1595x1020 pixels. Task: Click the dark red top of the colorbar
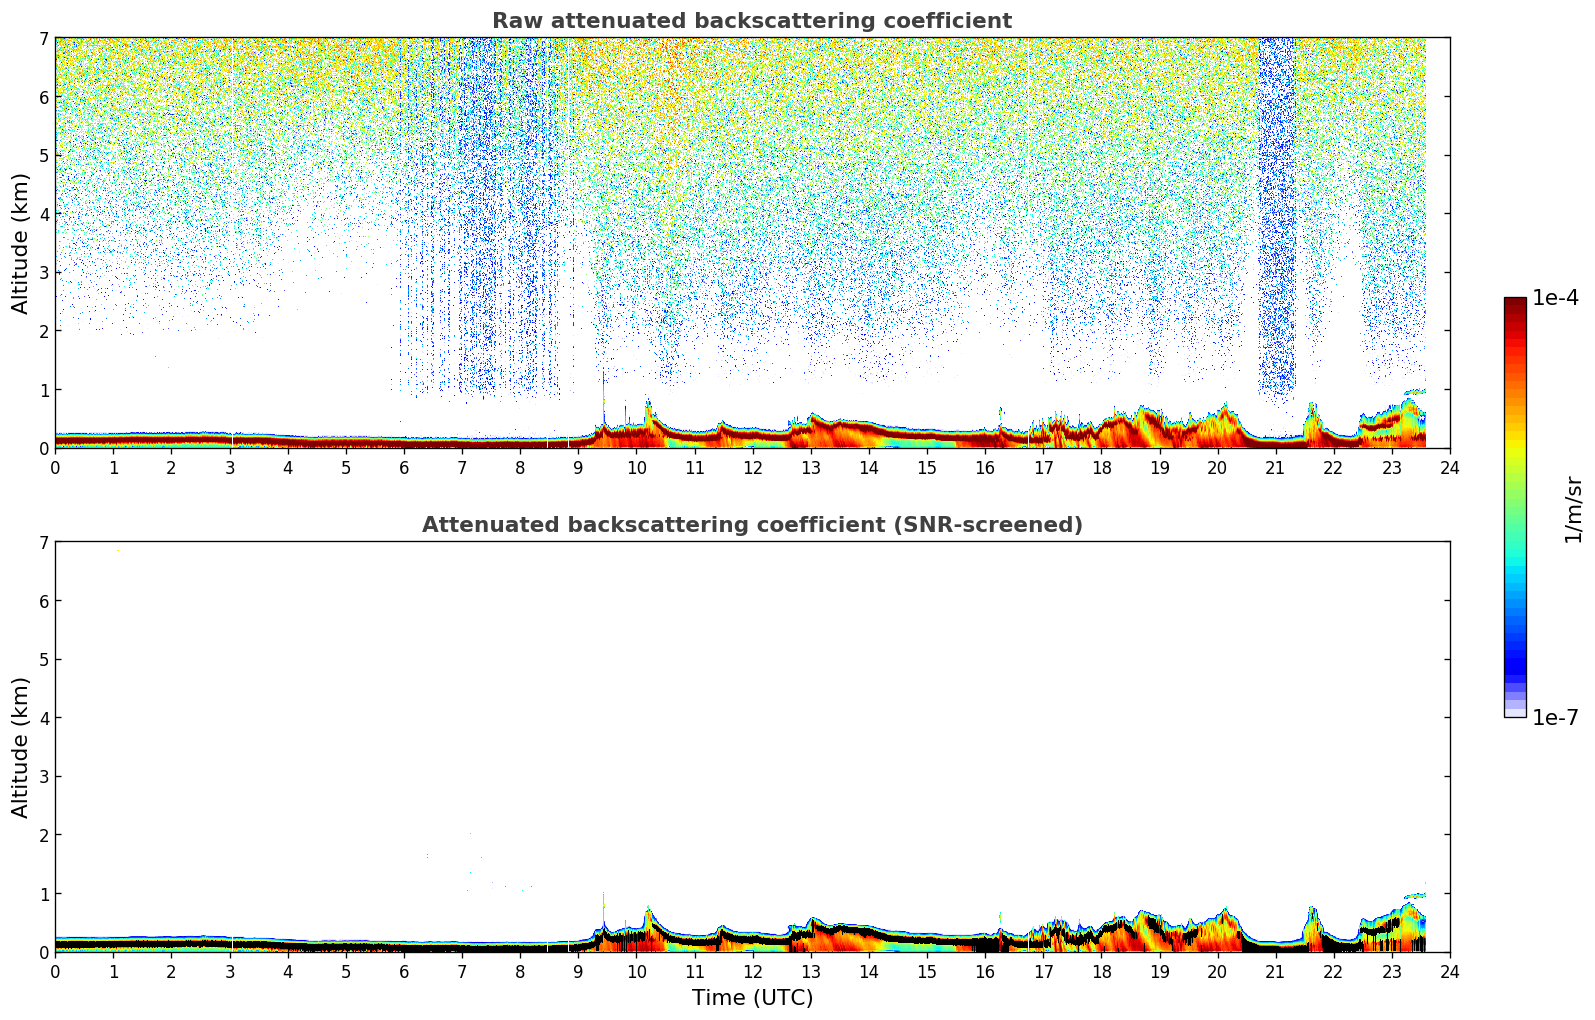click(x=1514, y=306)
